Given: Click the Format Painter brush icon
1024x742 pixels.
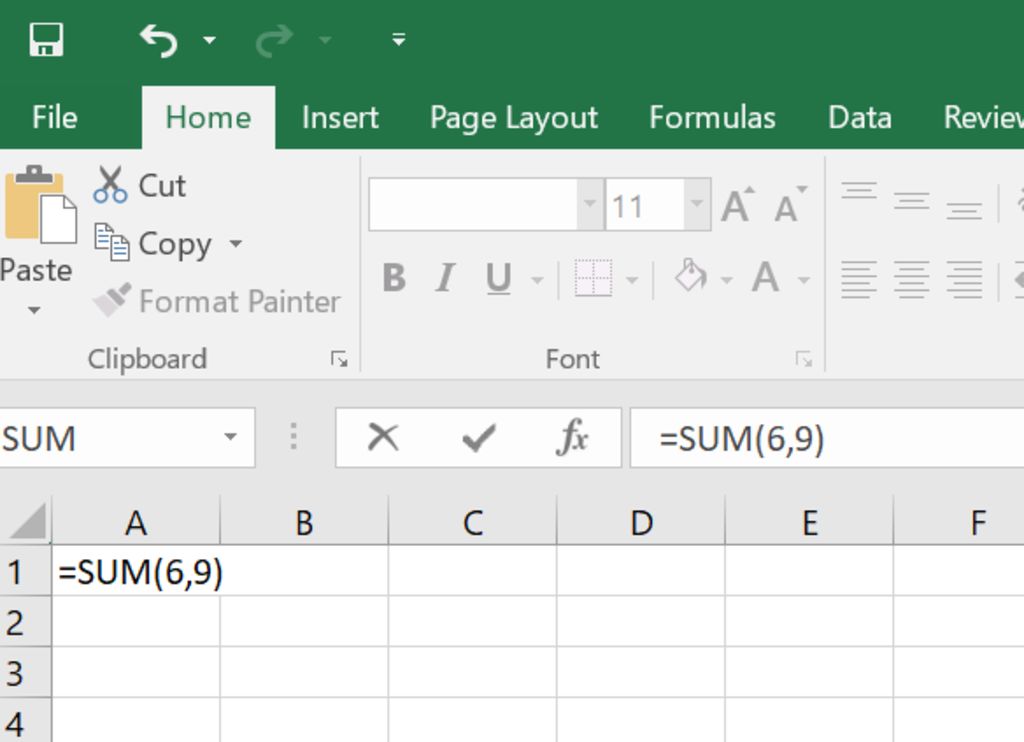Looking at the screenshot, I should coord(112,300).
